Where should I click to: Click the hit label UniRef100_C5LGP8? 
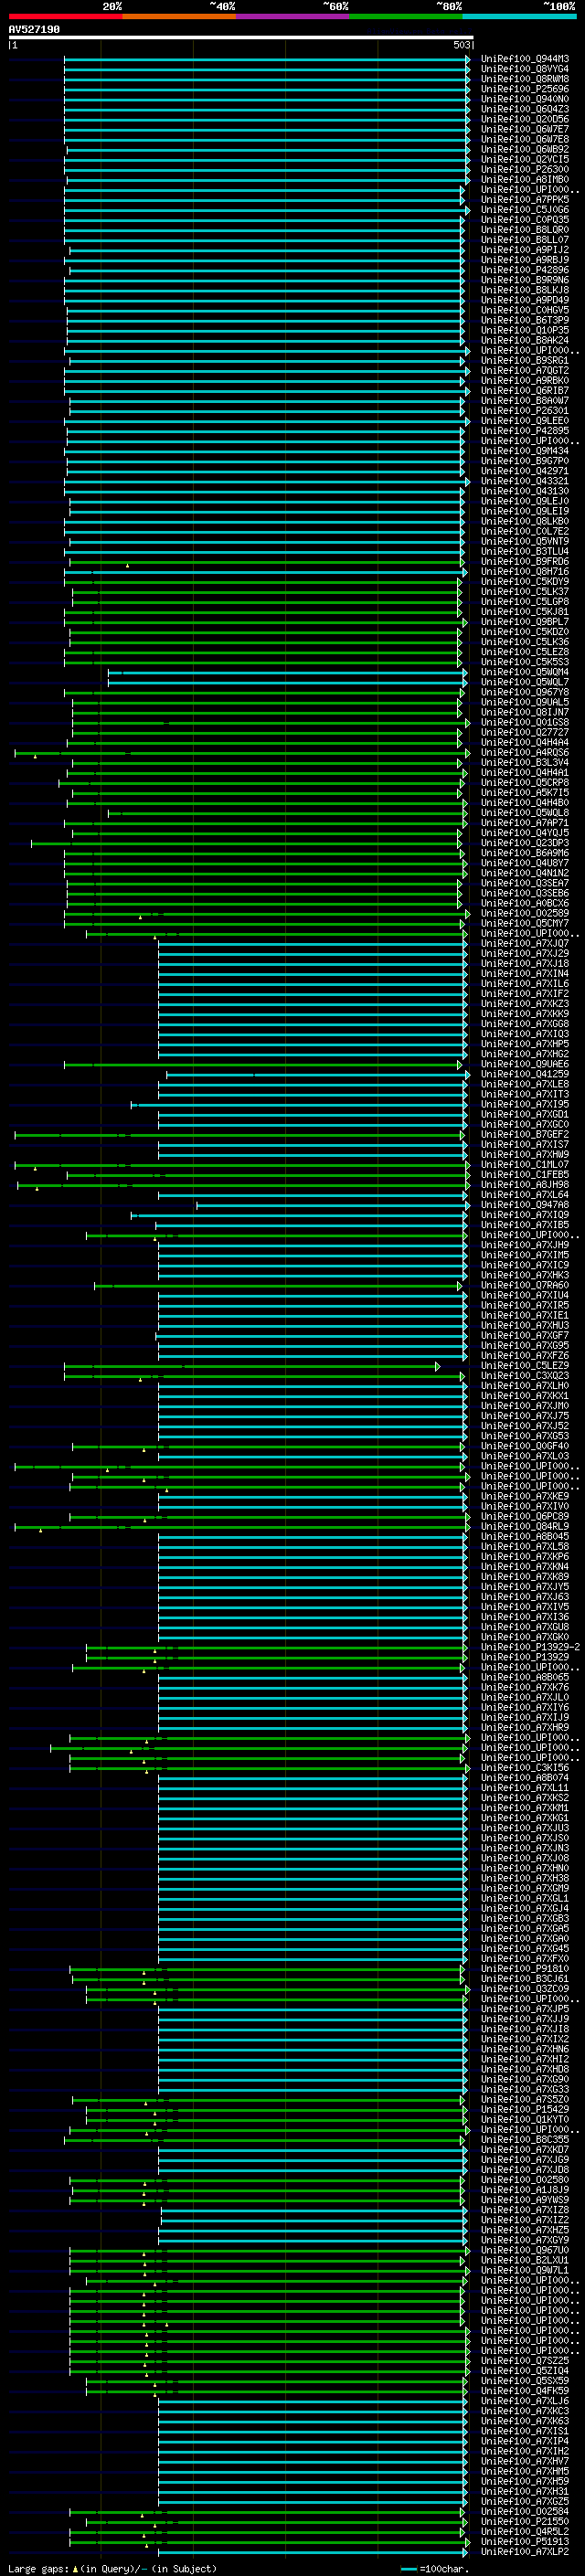tap(525, 601)
